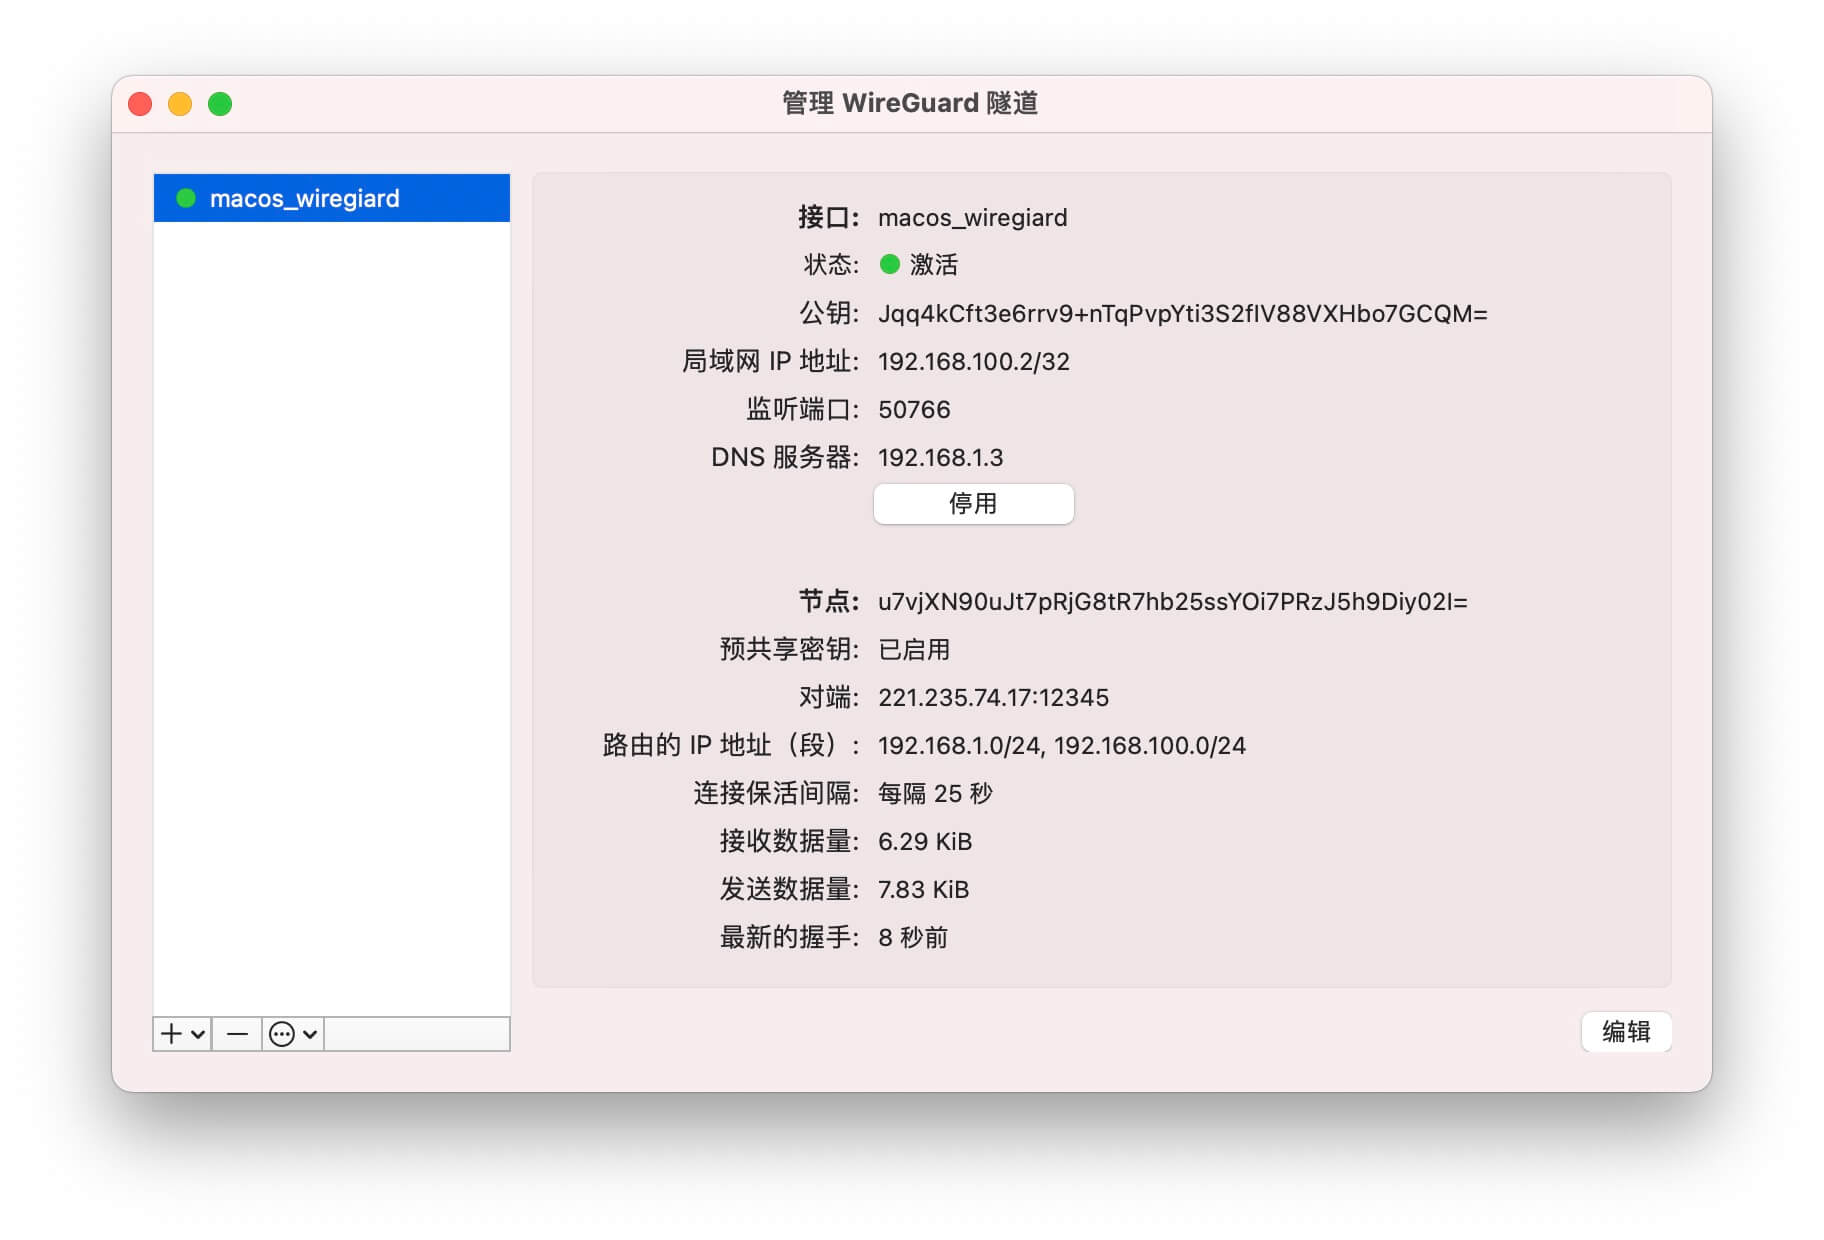Click the allowed IPs 192.168.1.0/24, 192.168.100.0/24

pyautogui.click(x=1062, y=746)
